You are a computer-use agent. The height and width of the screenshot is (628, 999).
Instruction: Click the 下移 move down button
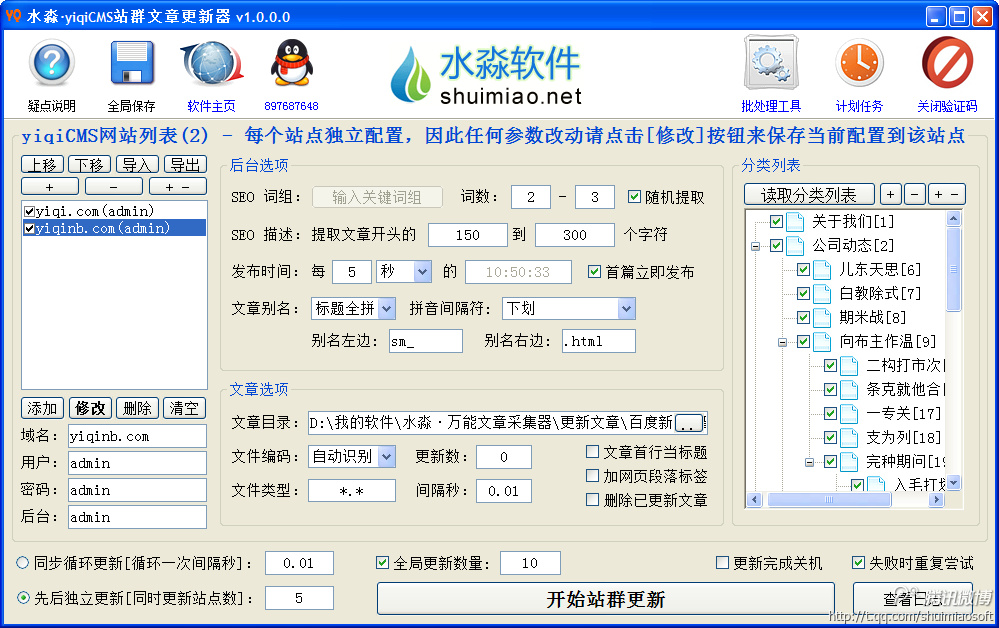[89, 165]
